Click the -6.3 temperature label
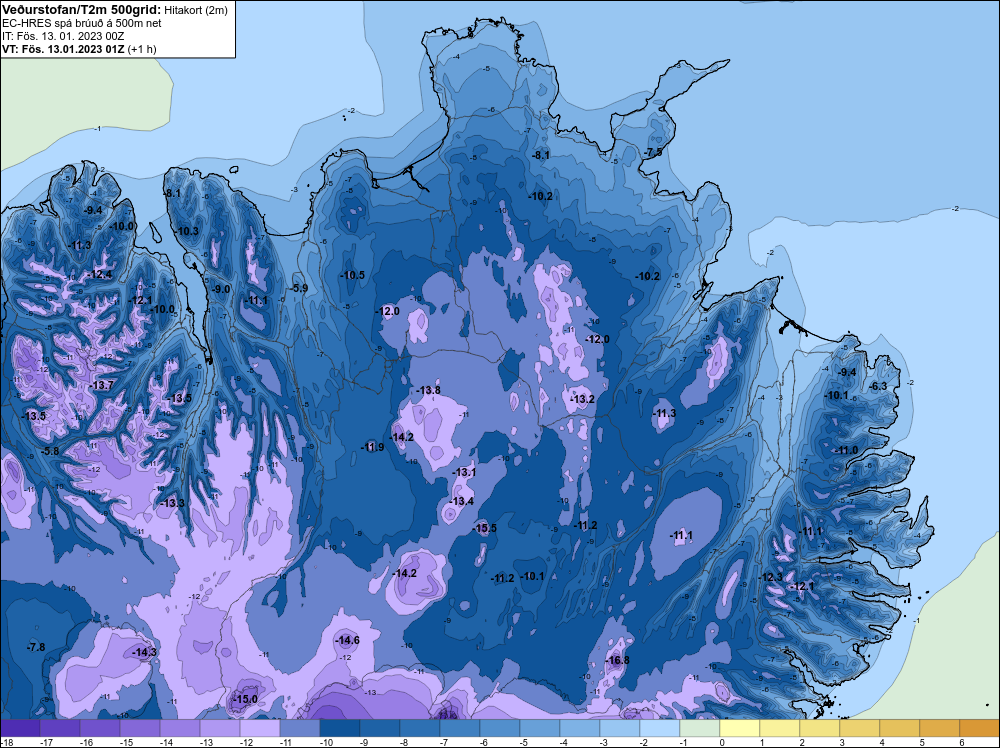The height and width of the screenshot is (748, 1000). (x=878, y=386)
